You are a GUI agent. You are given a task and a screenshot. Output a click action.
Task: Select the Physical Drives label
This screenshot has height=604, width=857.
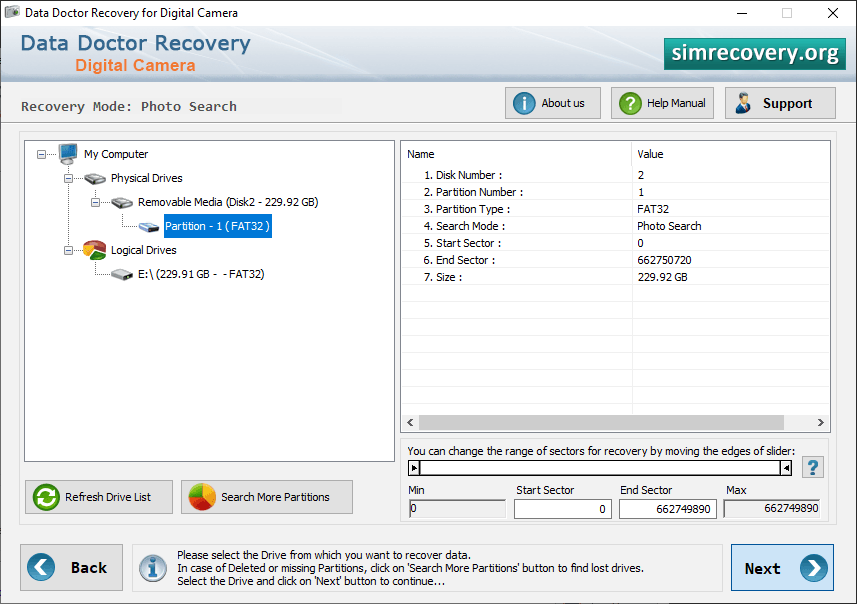tap(146, 178)
